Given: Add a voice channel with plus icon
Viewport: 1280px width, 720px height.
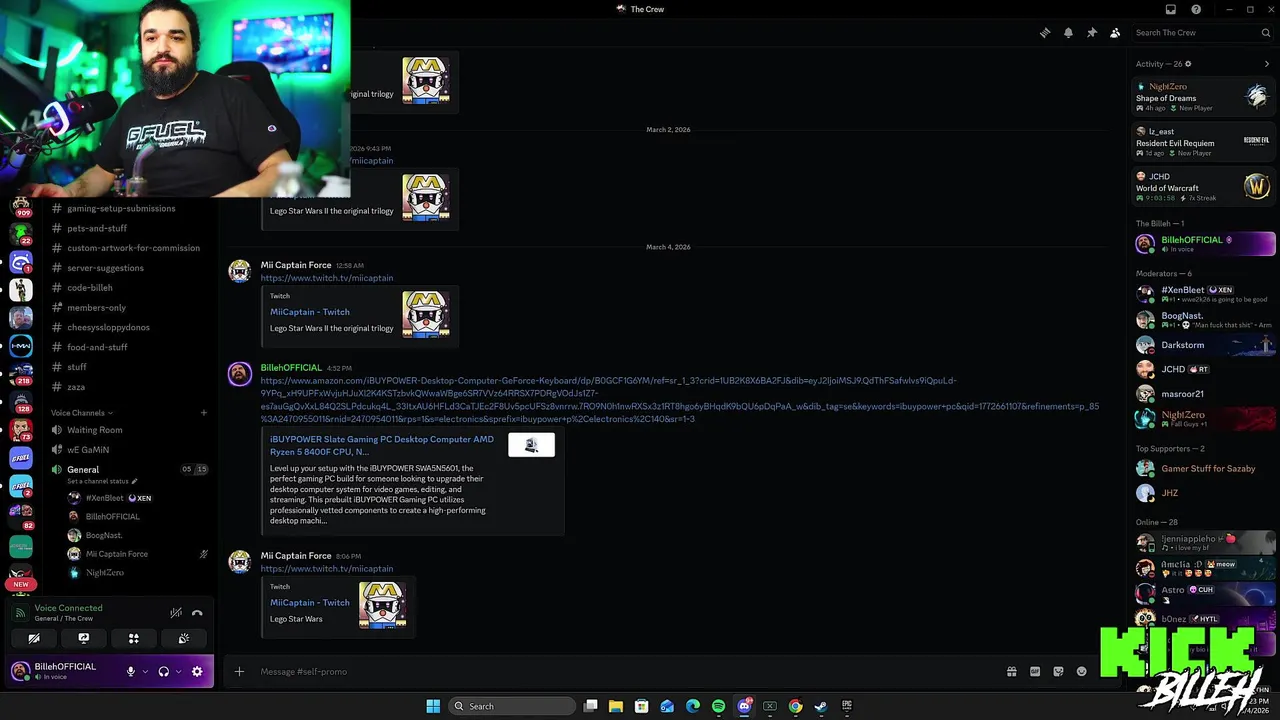Looking at the screenshot, I should tap(203, 413).
